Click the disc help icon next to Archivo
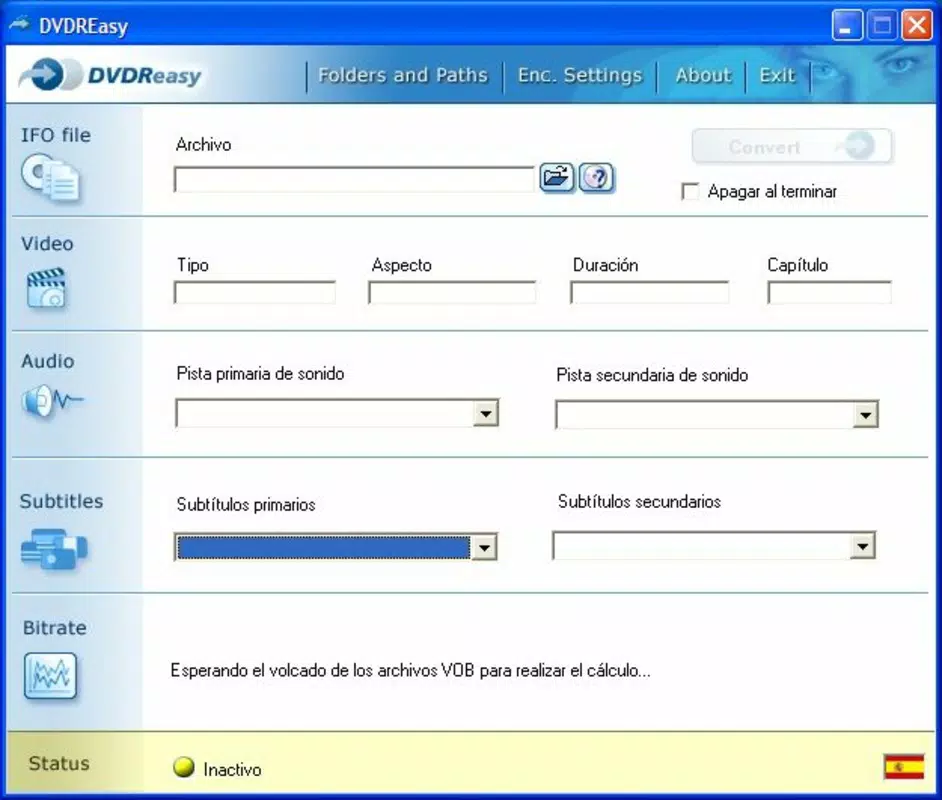Image resolution: width=942 pixels, height=800 pixels. [597, 178]
